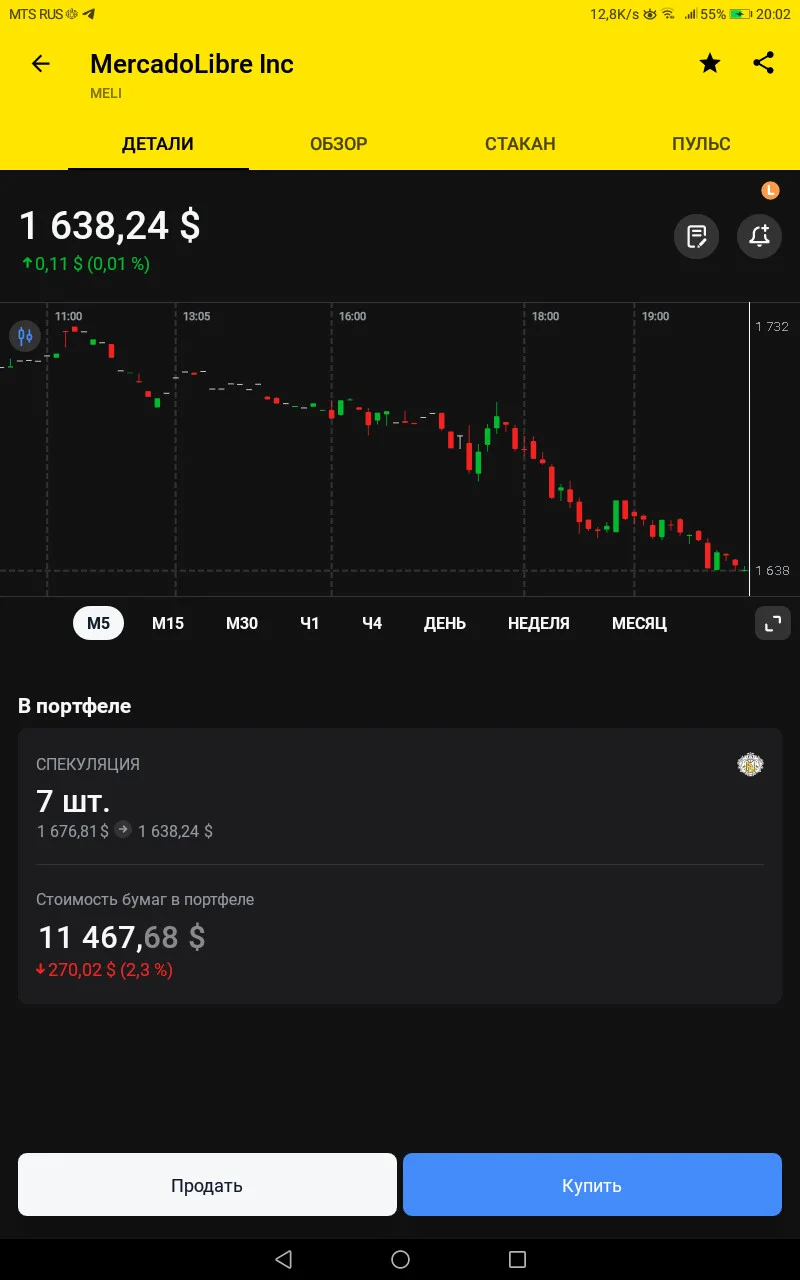Image resolution: width=800 pixels, height=1280 pixels.
Task: Open the ПУЛЬС tab
Action: (701, 144)
